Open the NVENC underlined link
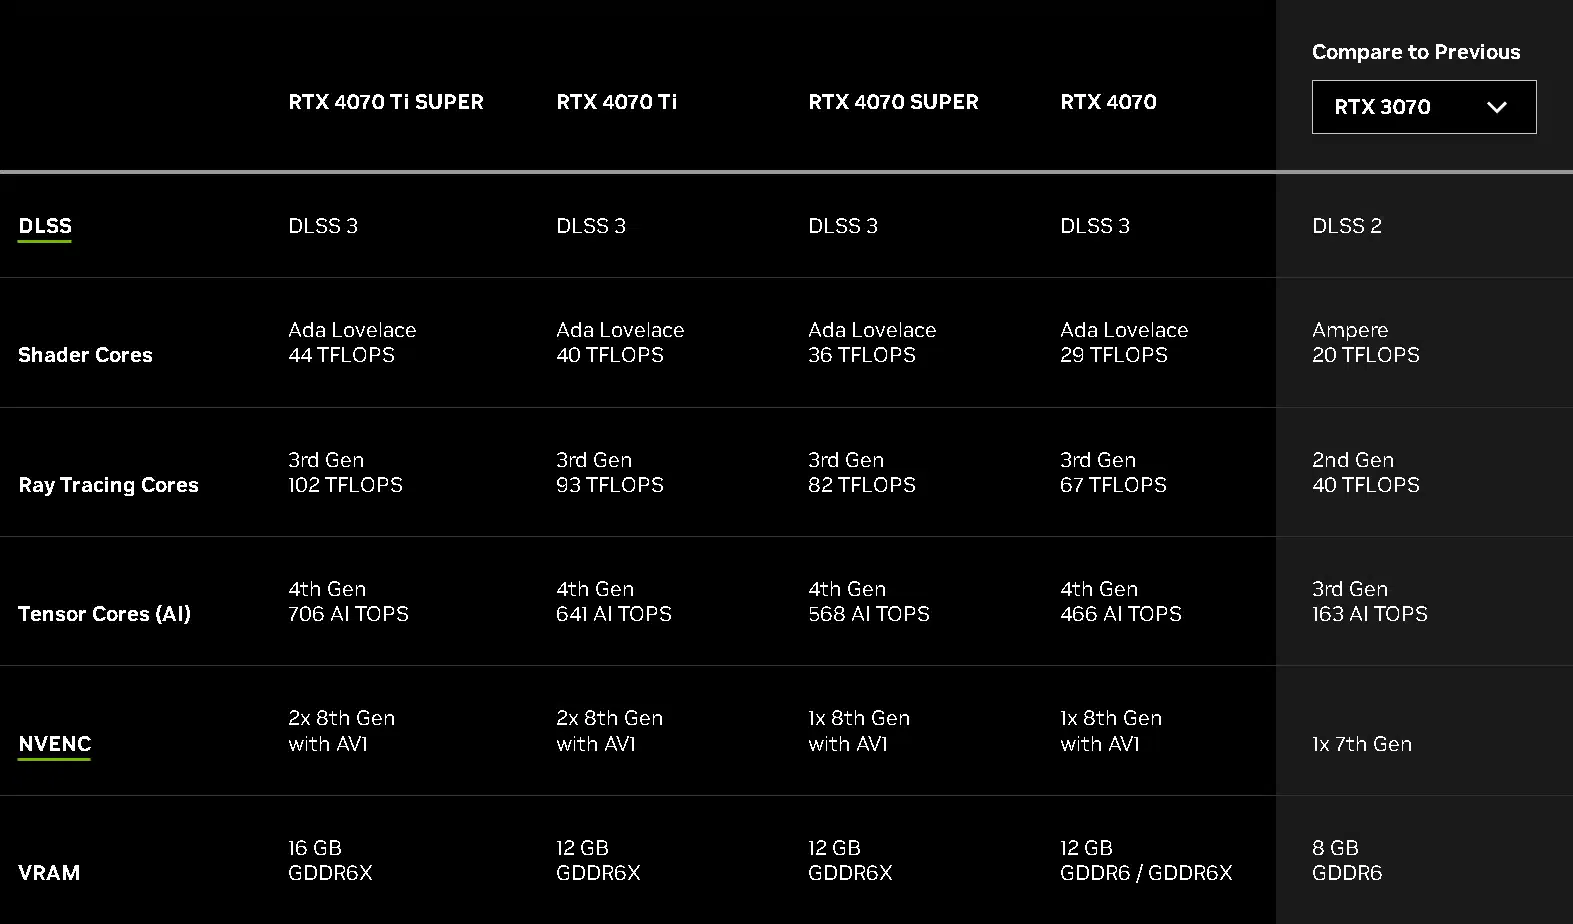 pyautogui.click(x=55, y=744)
